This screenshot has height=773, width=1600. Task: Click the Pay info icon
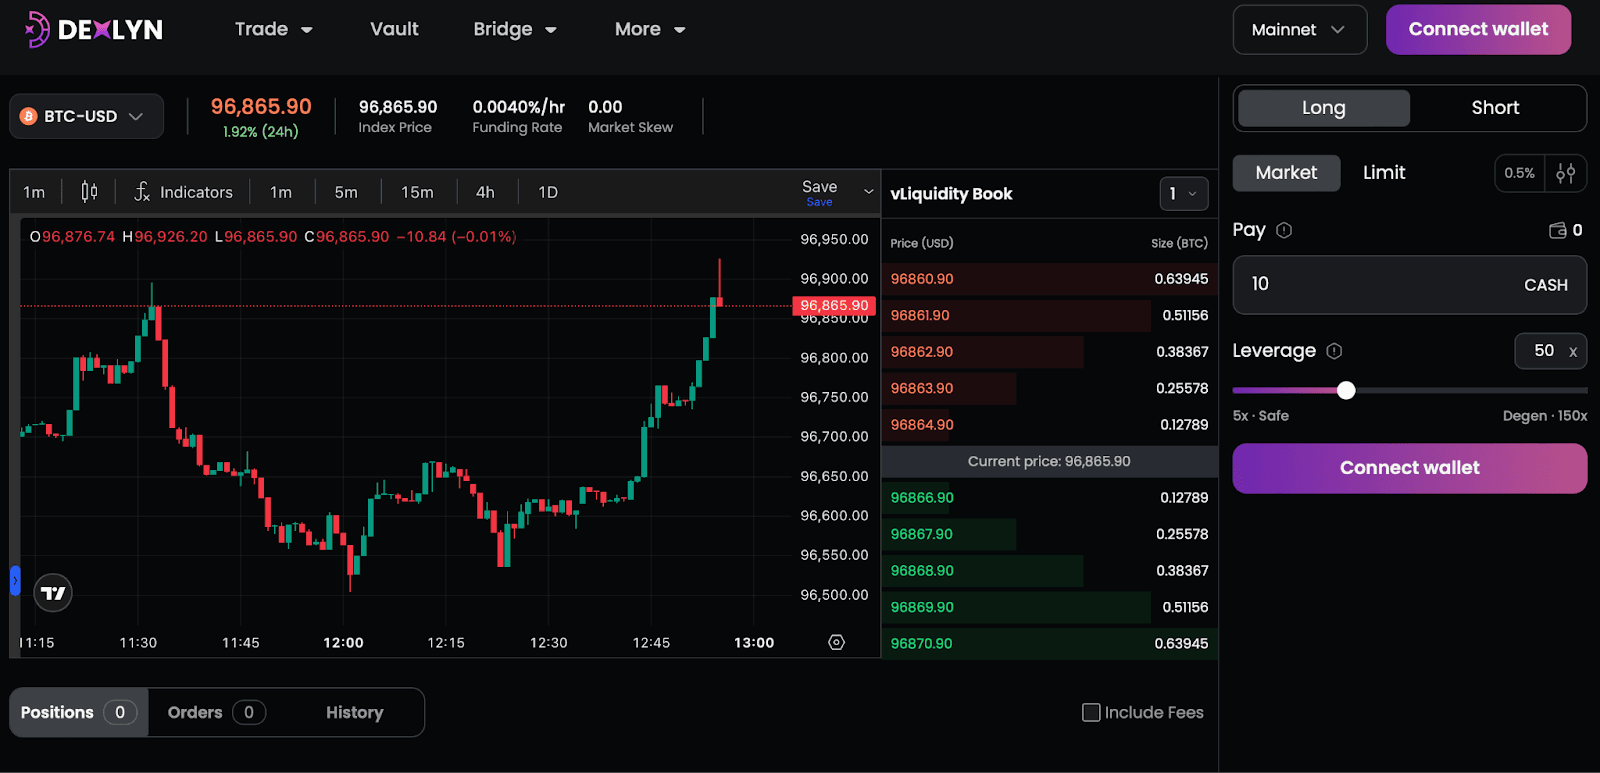[1284, 230]
